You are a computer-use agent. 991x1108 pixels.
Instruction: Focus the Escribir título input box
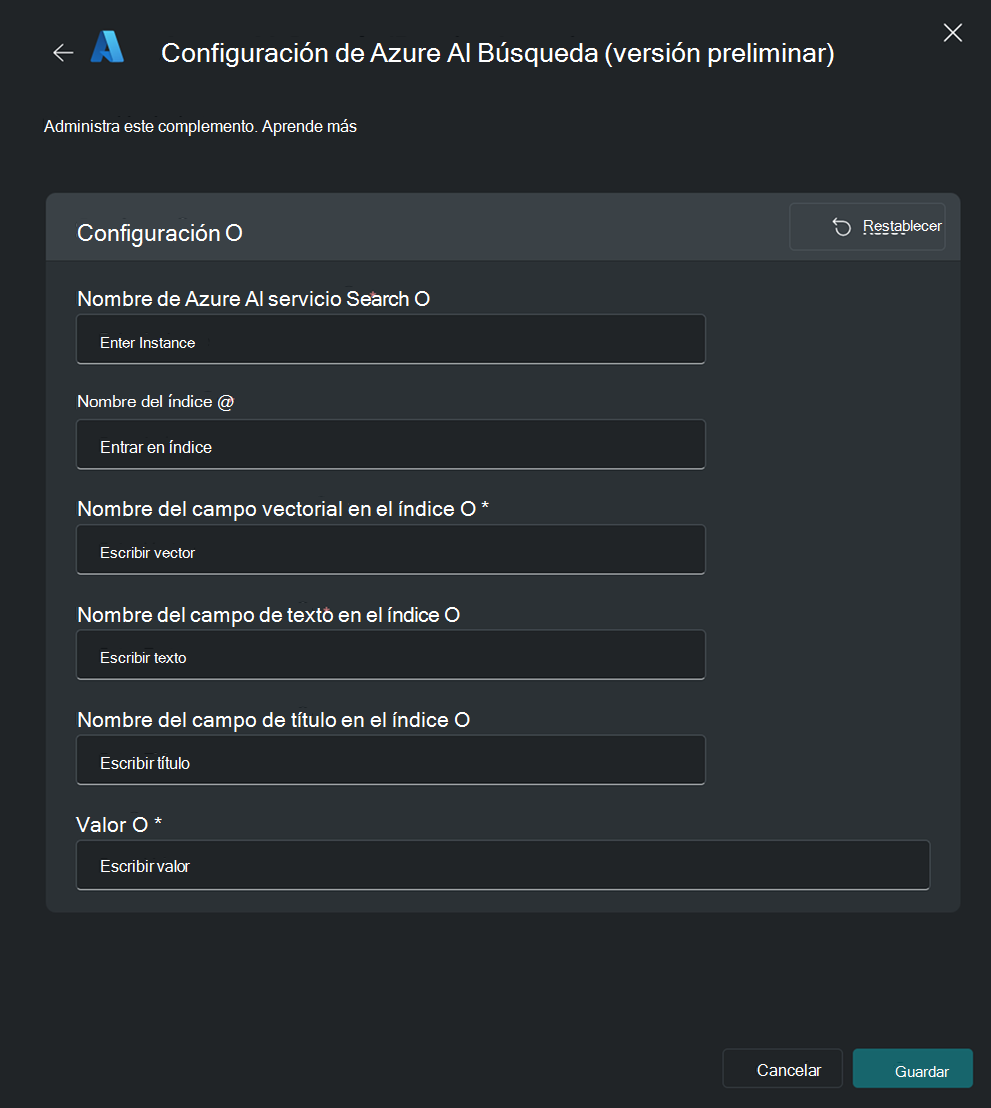391,761
